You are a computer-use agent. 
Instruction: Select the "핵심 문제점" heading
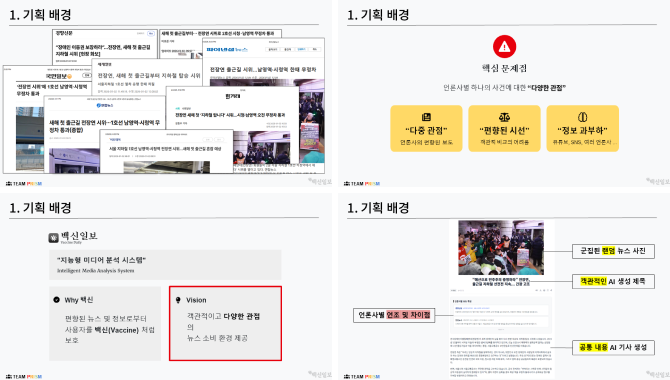tap(504, 68)
